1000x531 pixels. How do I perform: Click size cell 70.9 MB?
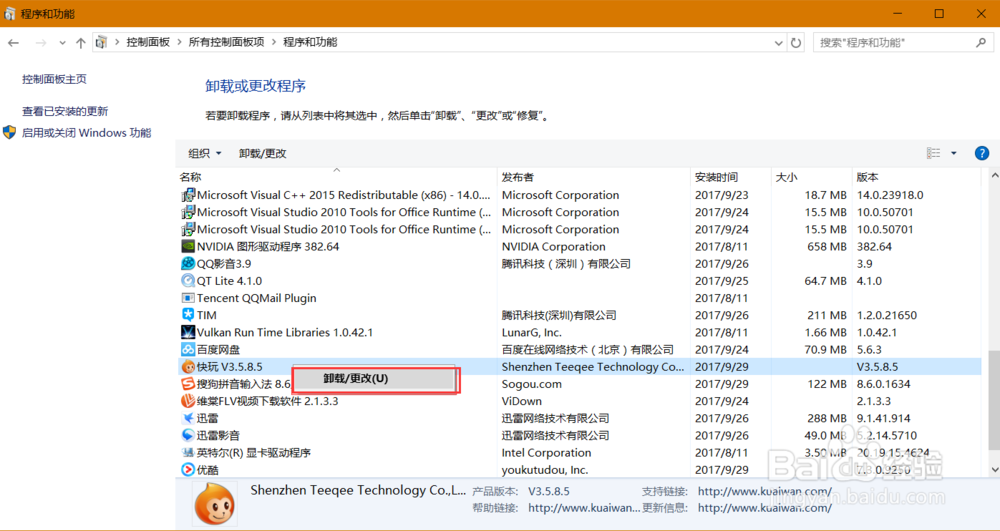[825, 350]
